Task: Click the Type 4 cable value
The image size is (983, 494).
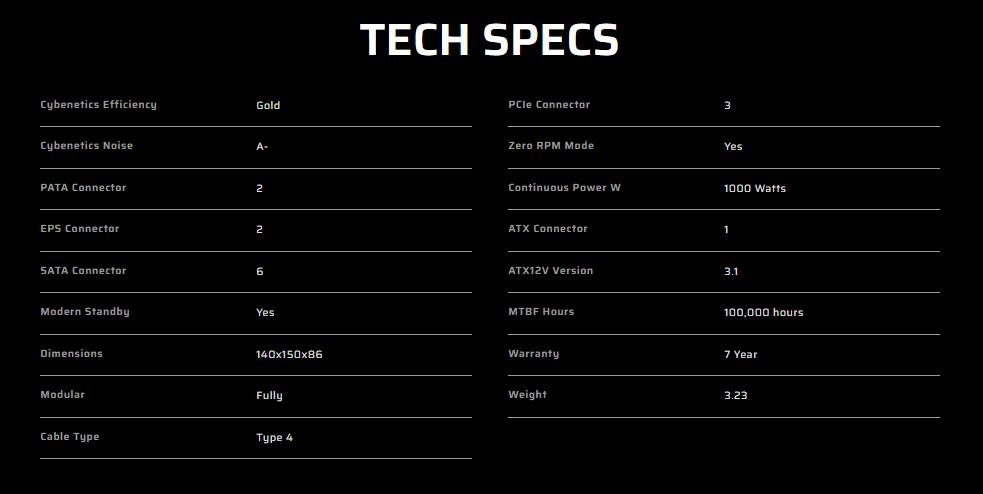Action: [274, 437]
